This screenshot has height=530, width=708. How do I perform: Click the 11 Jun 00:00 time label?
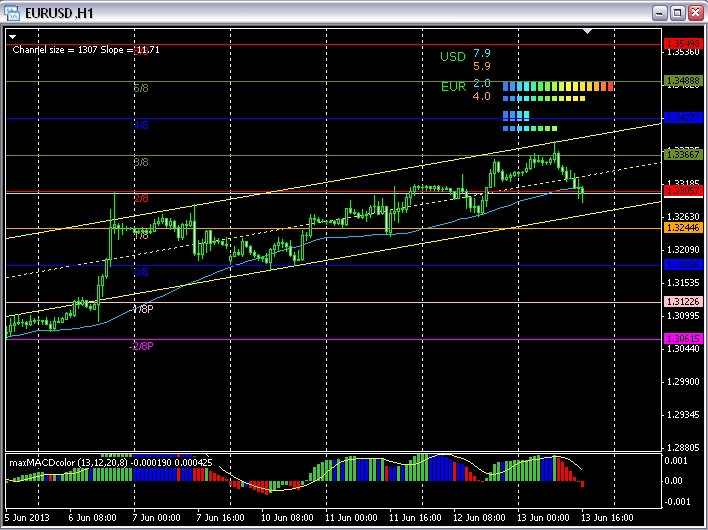tap(351, 517)
